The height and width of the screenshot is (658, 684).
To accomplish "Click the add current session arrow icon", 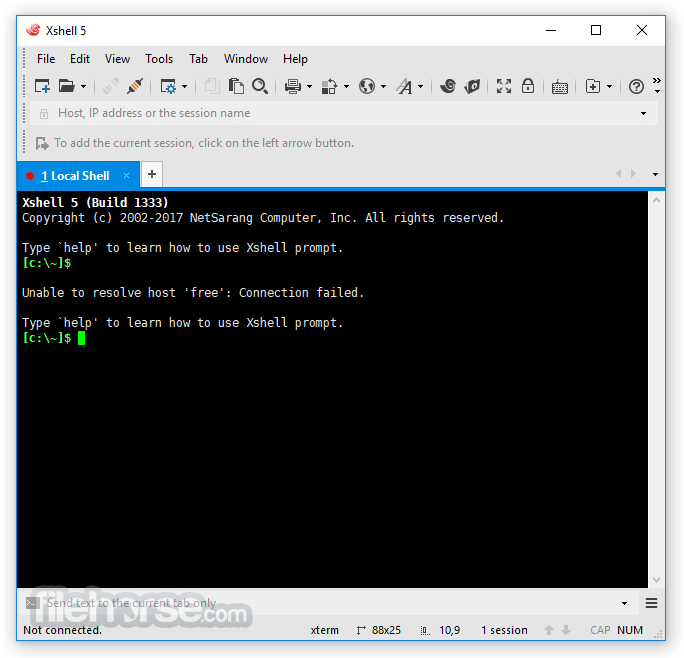I will click(42, 143).
